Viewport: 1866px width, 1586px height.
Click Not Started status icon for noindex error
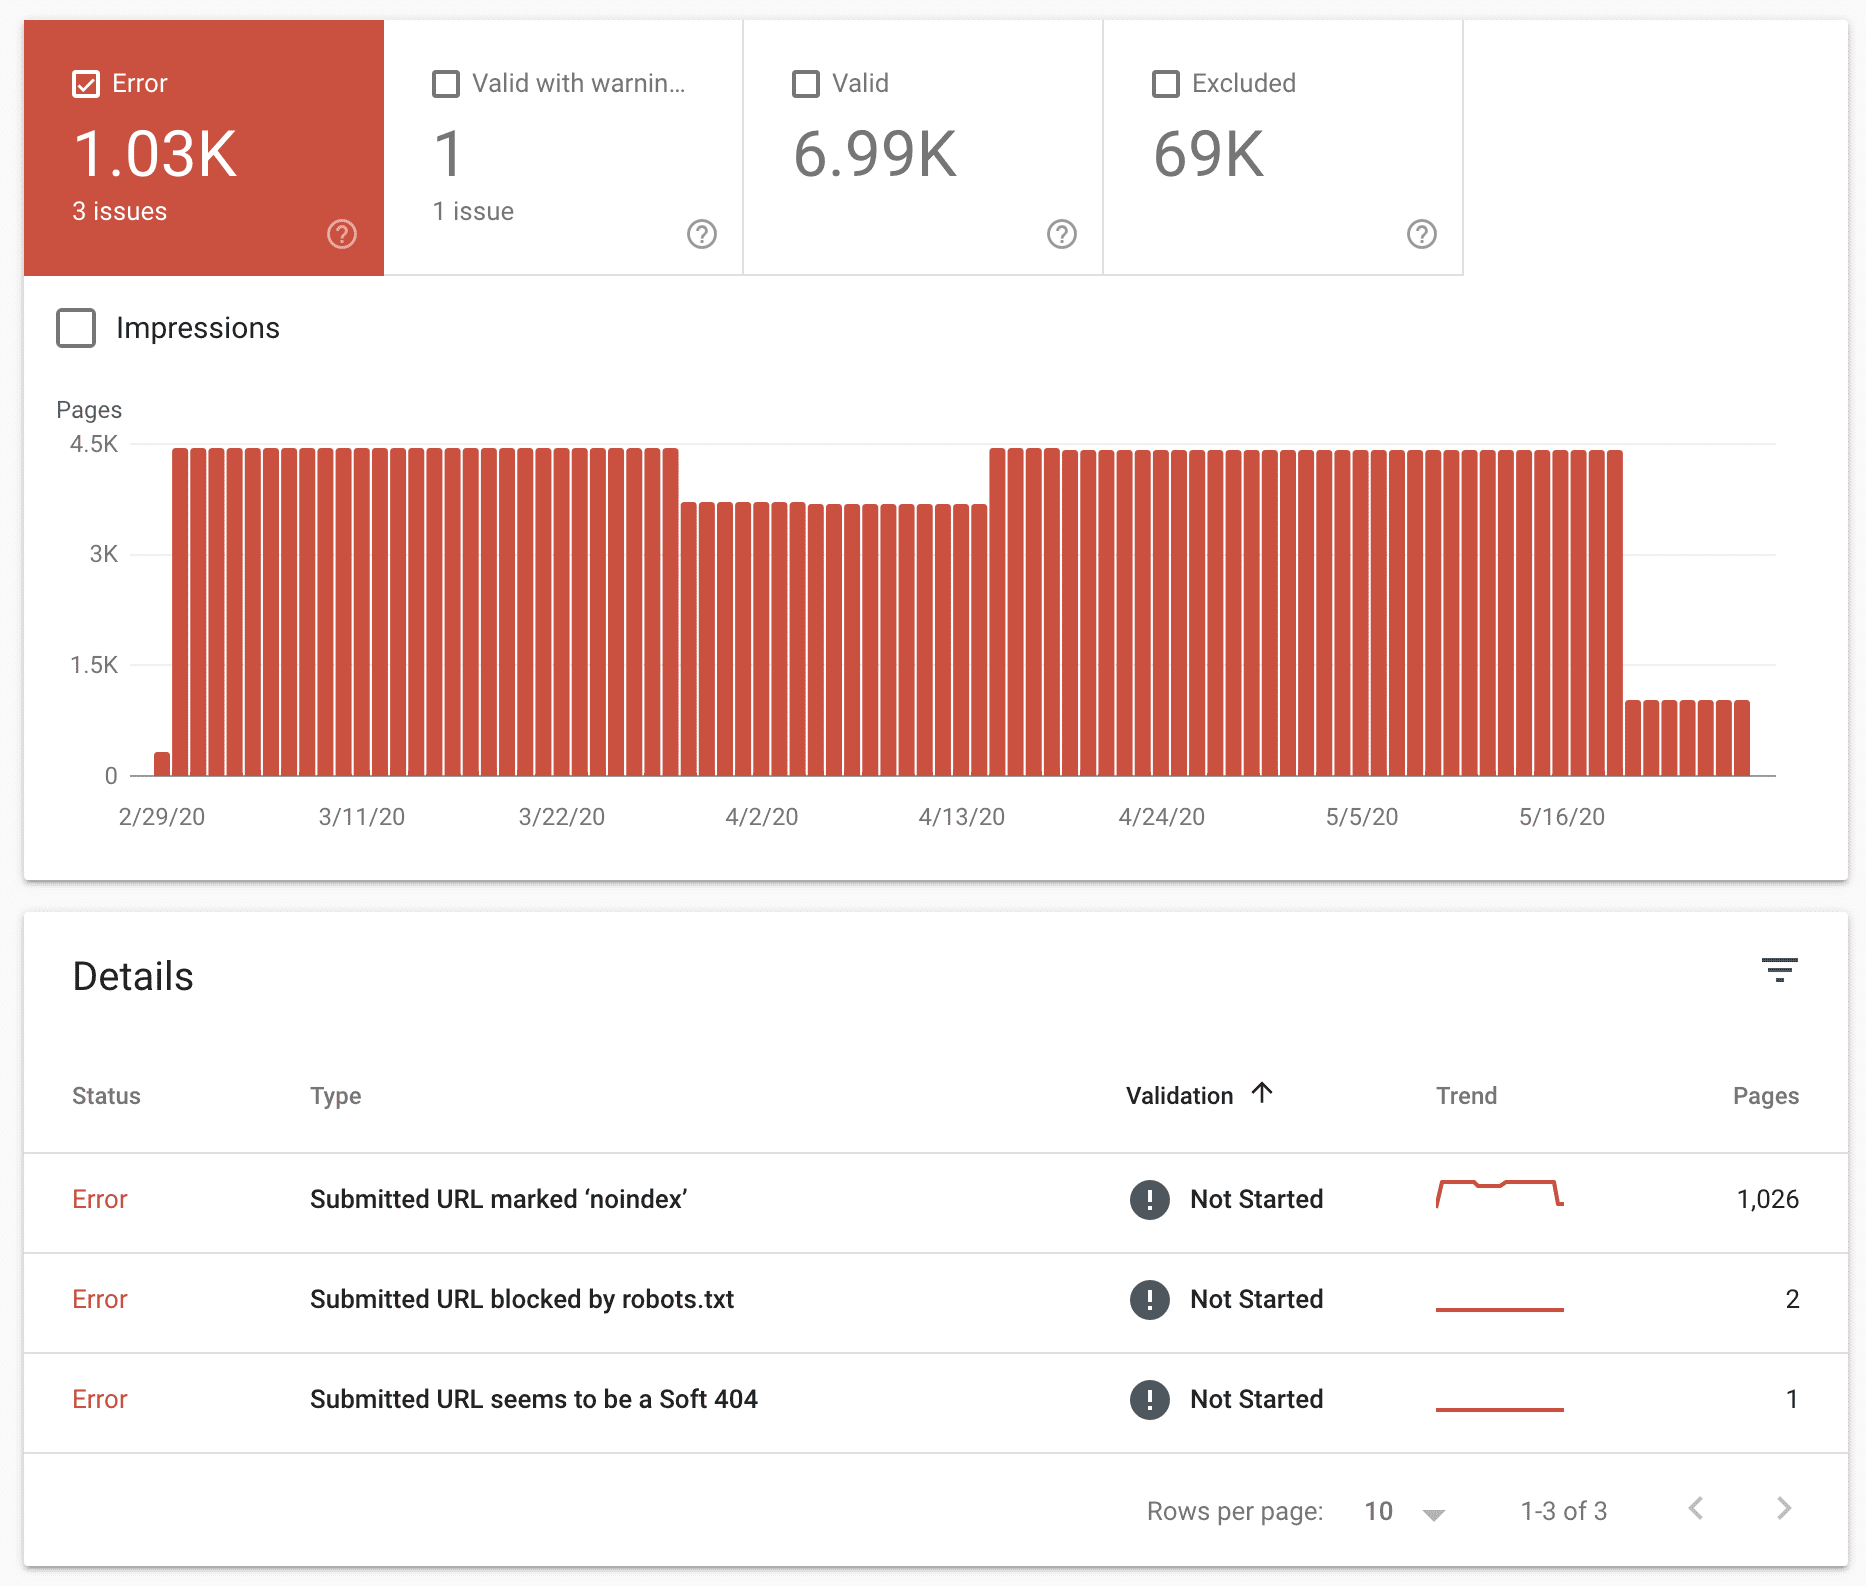coord(1150,1200)
